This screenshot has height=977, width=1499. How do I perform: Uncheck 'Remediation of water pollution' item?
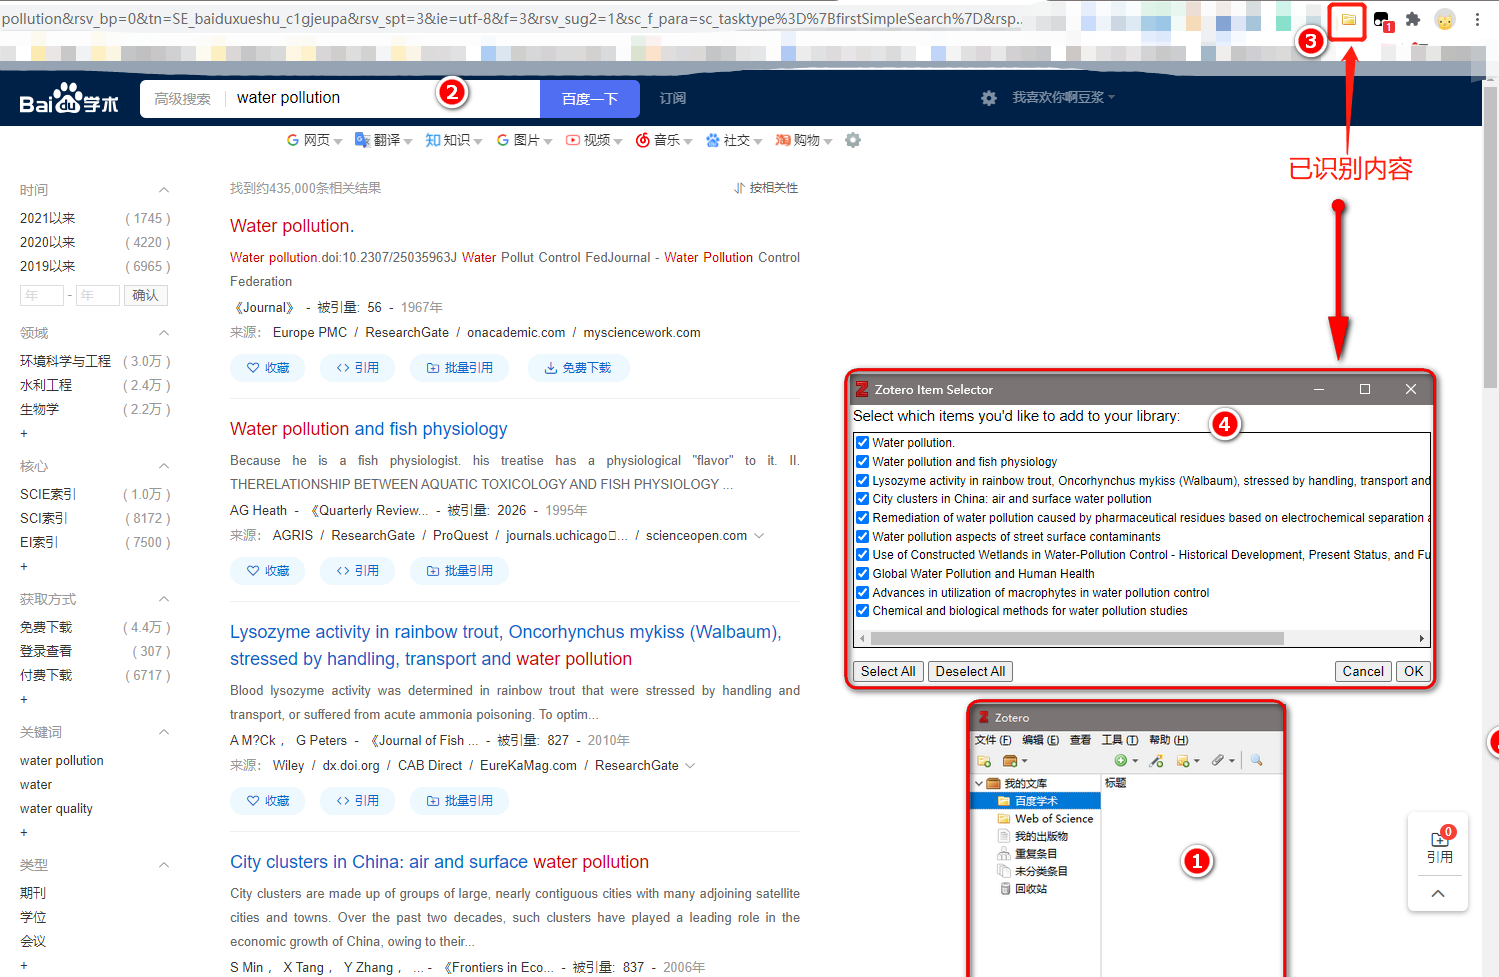click(x=862, y=518)
